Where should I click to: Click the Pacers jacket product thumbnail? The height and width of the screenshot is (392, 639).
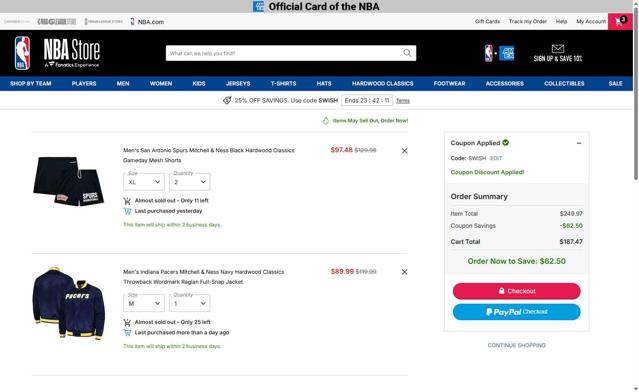point(68,304)
